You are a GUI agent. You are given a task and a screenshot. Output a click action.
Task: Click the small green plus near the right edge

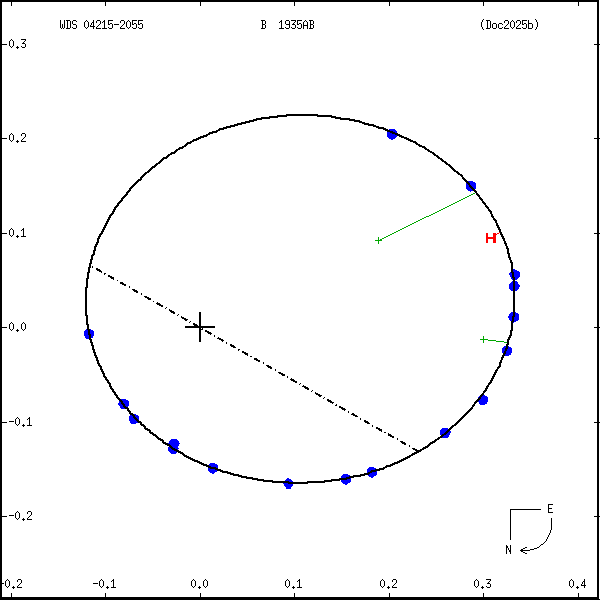[483, 339]
